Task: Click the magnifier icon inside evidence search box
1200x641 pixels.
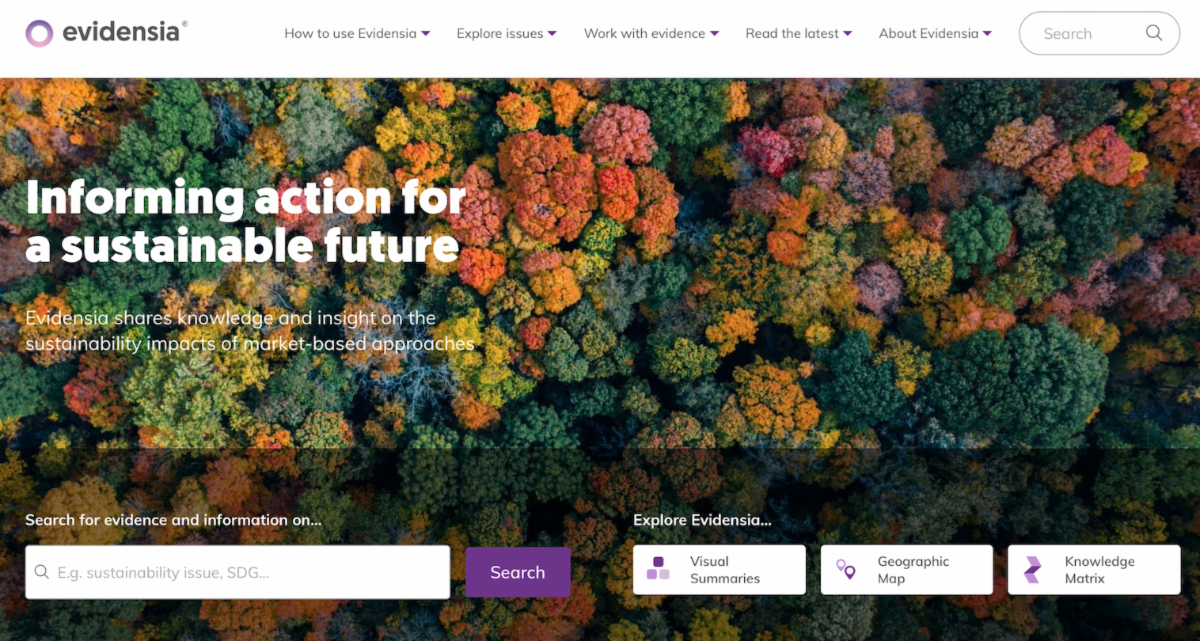Action: (x=42, y=572)
